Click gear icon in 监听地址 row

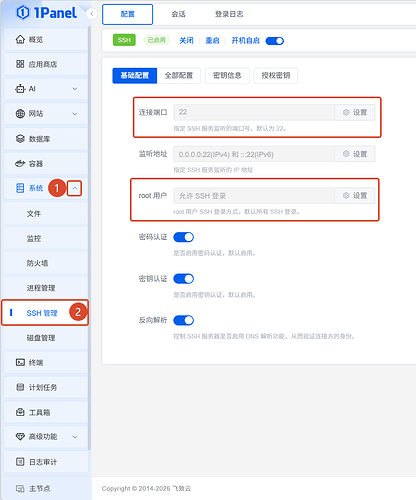point(346,154)
